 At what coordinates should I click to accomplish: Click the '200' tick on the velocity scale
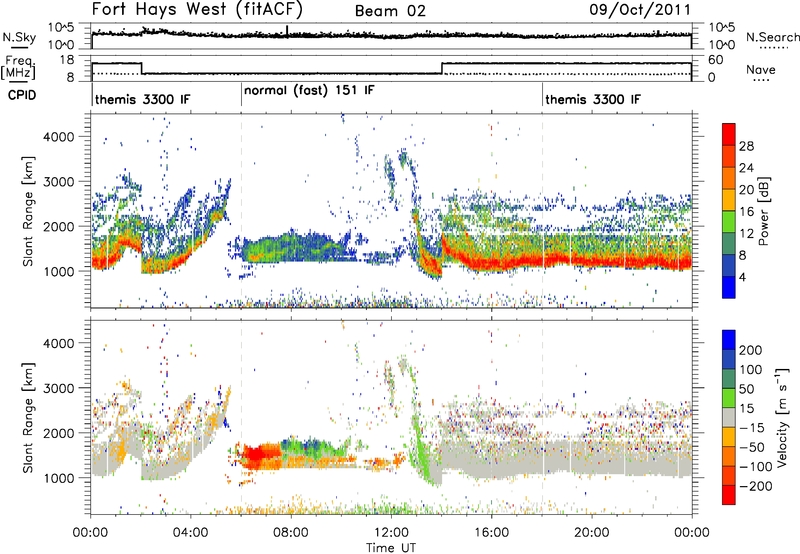751,350
